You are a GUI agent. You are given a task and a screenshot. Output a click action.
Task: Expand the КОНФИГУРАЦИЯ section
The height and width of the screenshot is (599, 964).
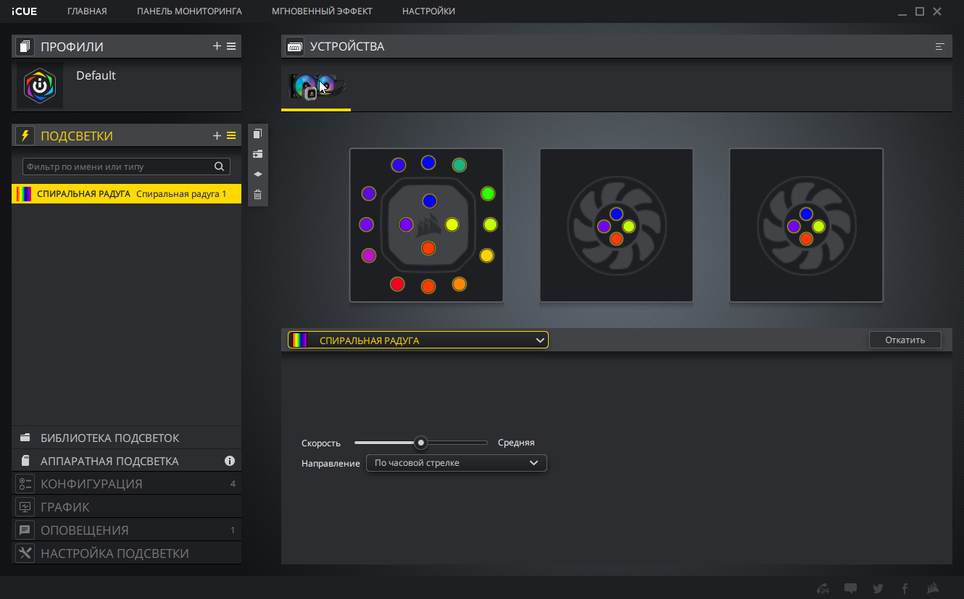126,484
